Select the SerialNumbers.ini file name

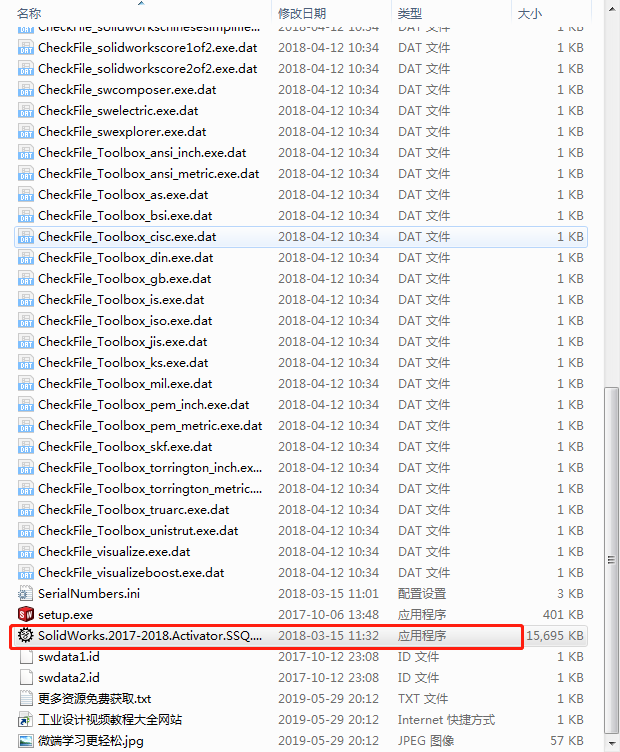point(89,594)
